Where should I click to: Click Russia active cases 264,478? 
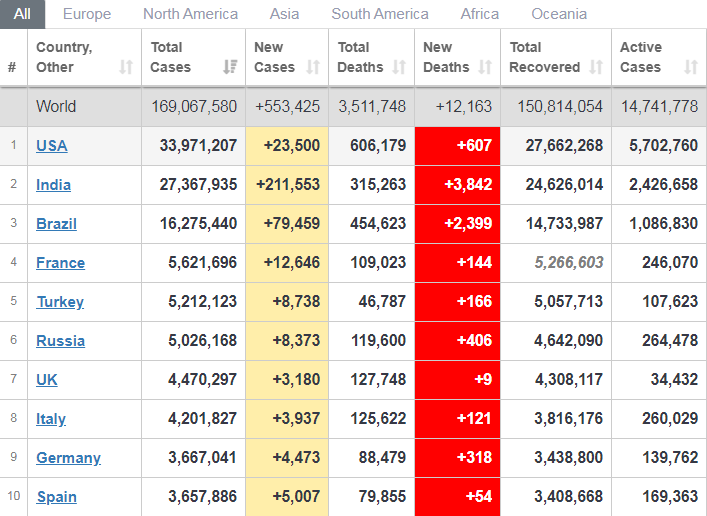tap(670, 341)
